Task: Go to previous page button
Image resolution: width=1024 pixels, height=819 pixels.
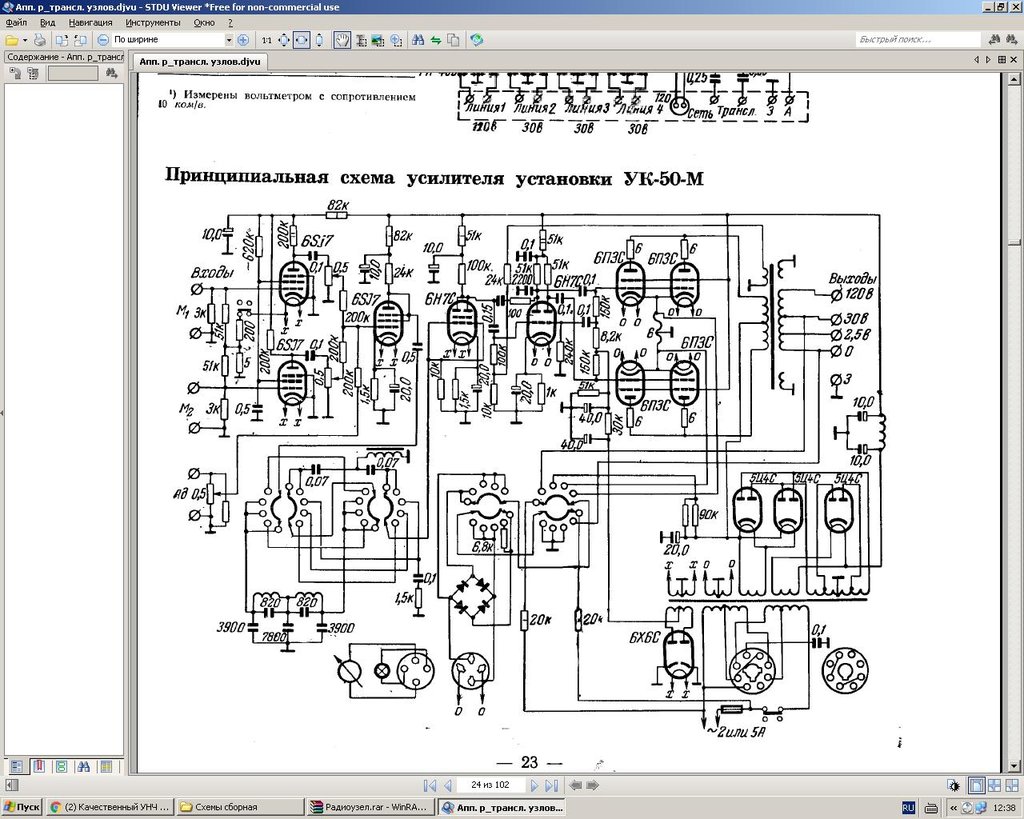Action: (448, 786)
